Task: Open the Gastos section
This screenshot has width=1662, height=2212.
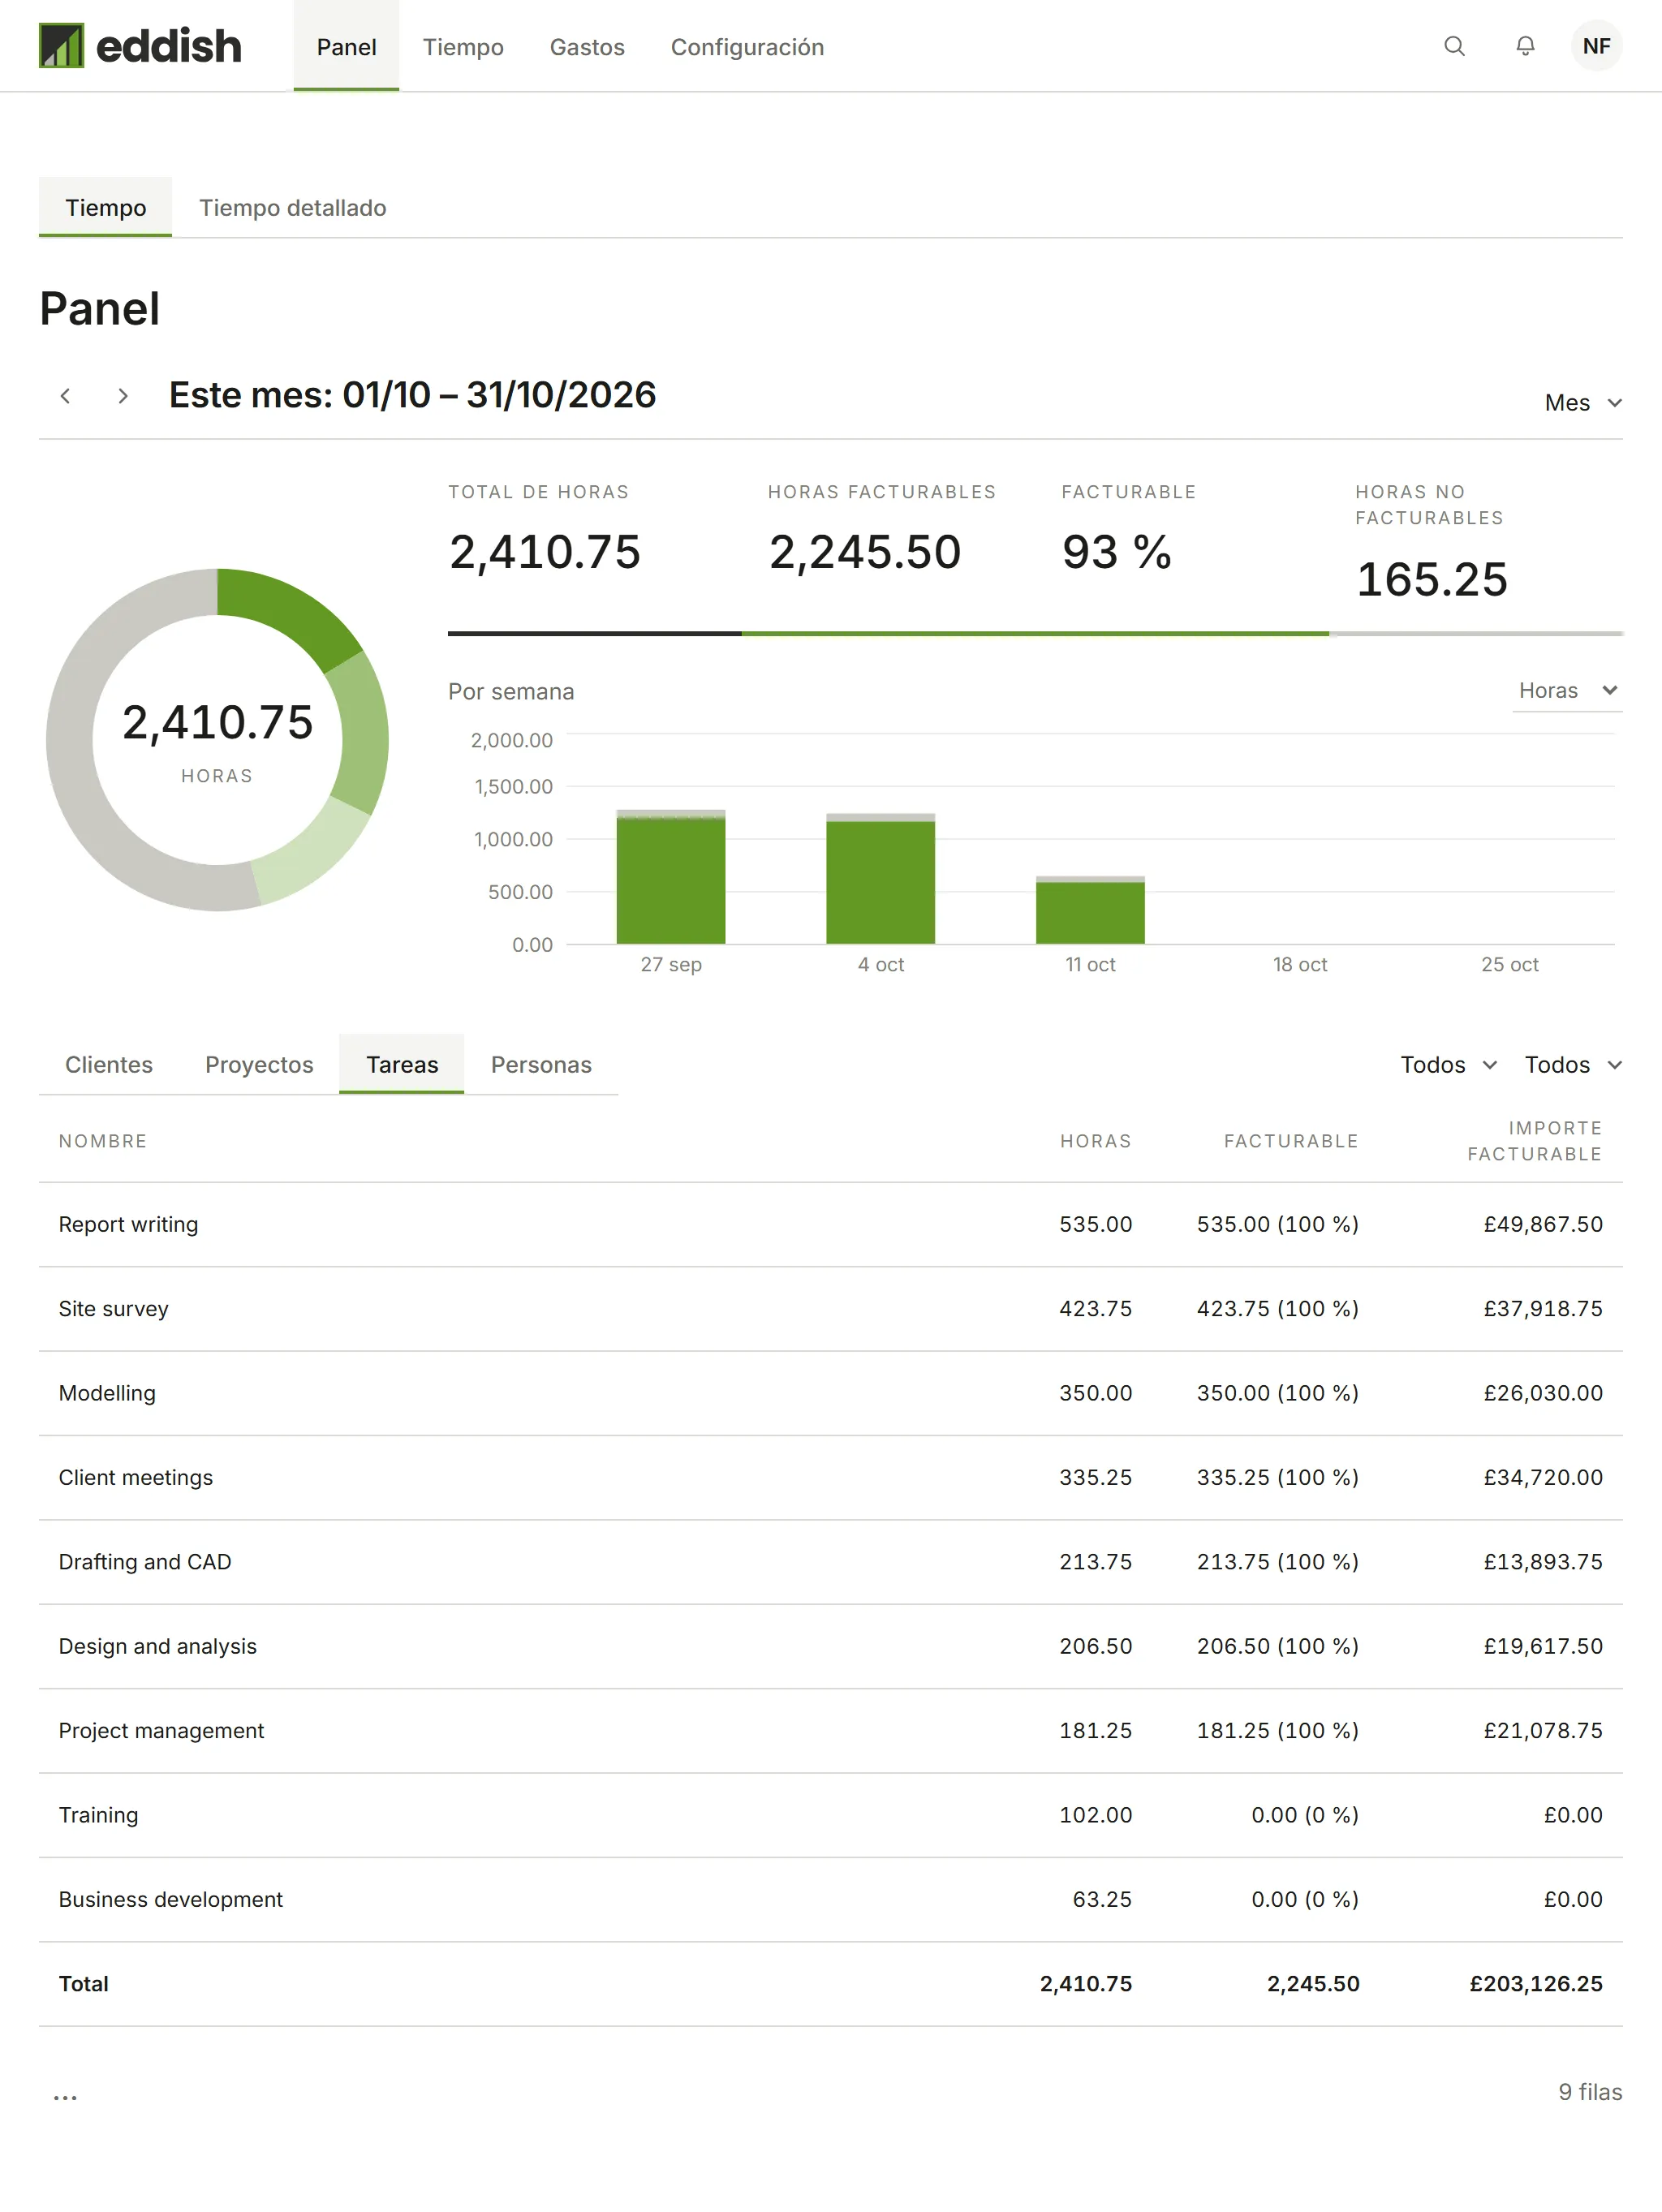Action: (x=587, y=47)
